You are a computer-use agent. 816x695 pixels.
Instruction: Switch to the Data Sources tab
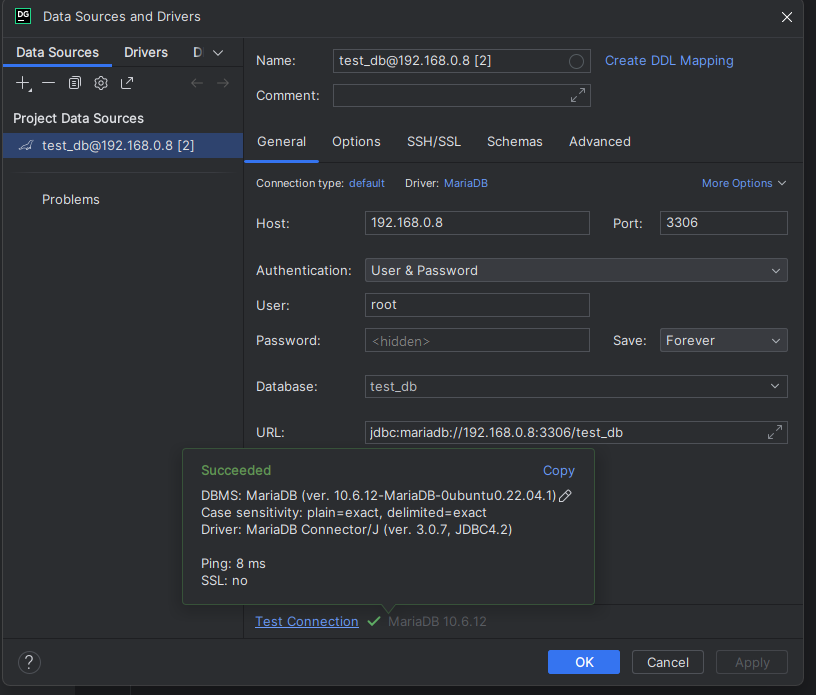pyautogui.click(x=57, y=53)
